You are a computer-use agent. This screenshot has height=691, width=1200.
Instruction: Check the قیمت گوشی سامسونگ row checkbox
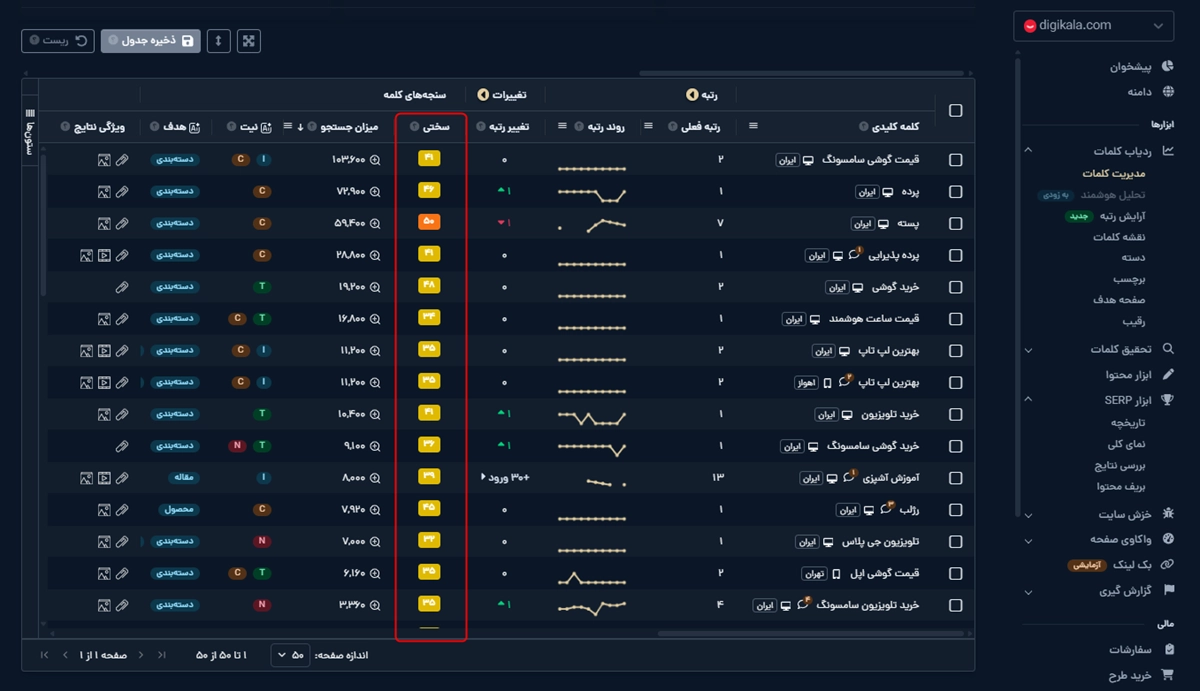tap(955, 160)
